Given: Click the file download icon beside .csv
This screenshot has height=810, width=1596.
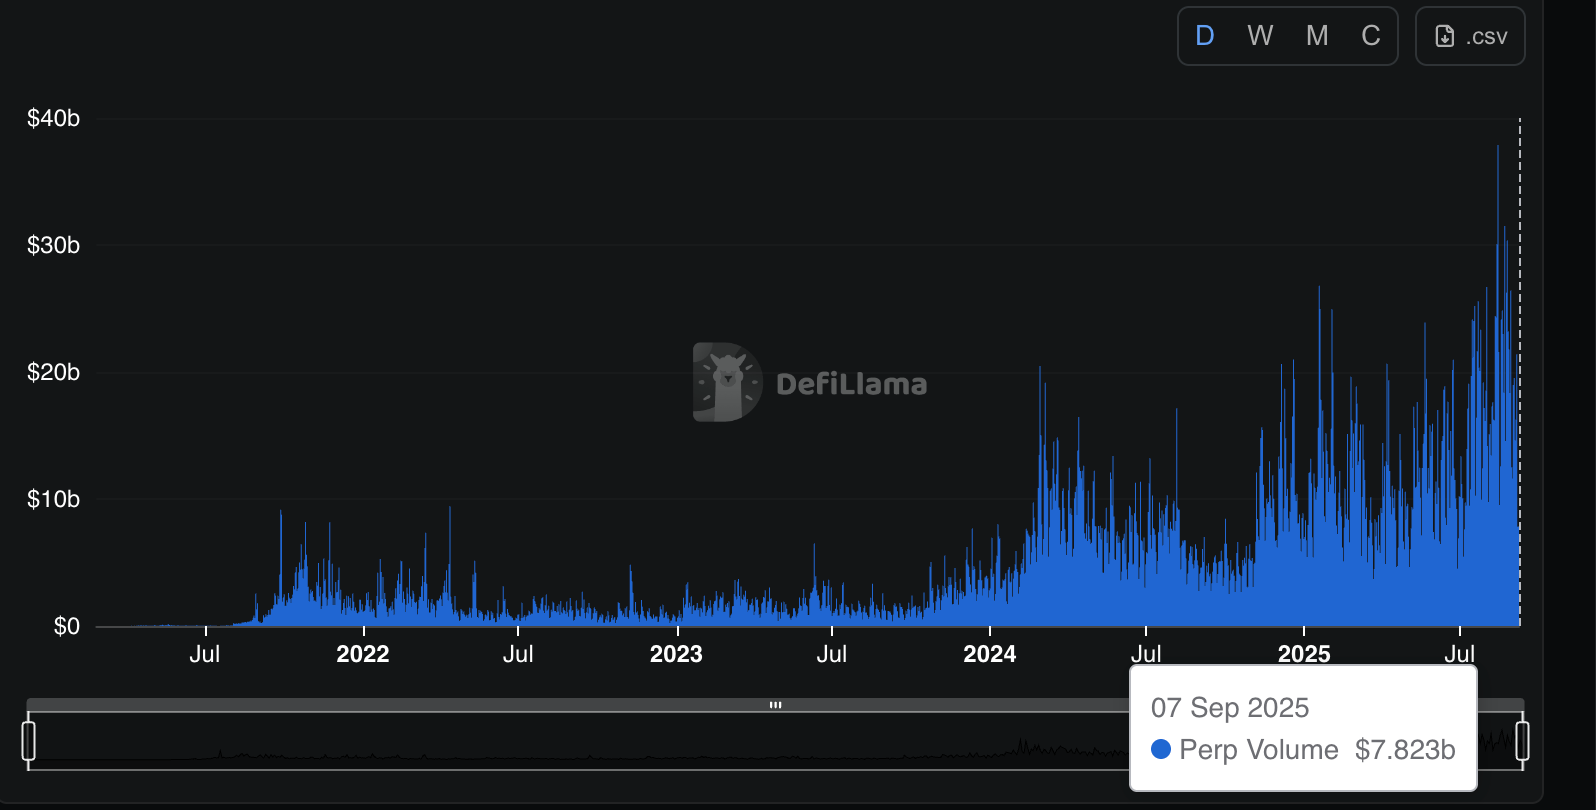Looking at the screenshot, I should [x=1445, y=36].
